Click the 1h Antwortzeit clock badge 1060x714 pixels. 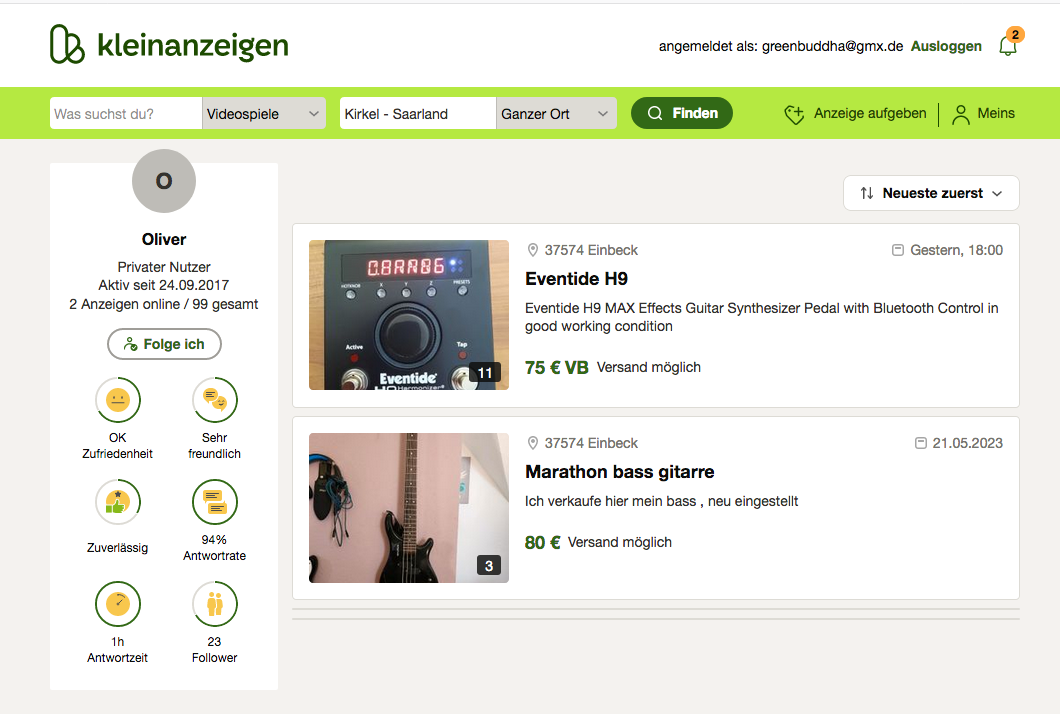(x=118, y=604)
